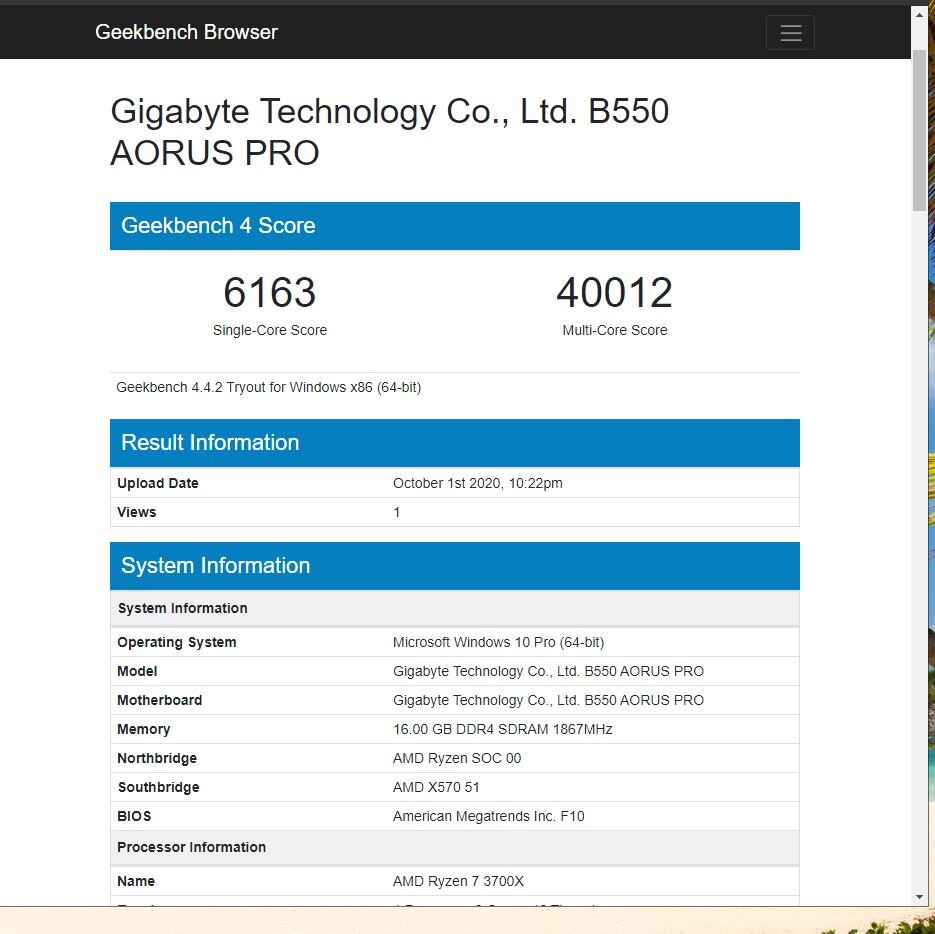Click the Views count value 1

(x=397, y=512)
